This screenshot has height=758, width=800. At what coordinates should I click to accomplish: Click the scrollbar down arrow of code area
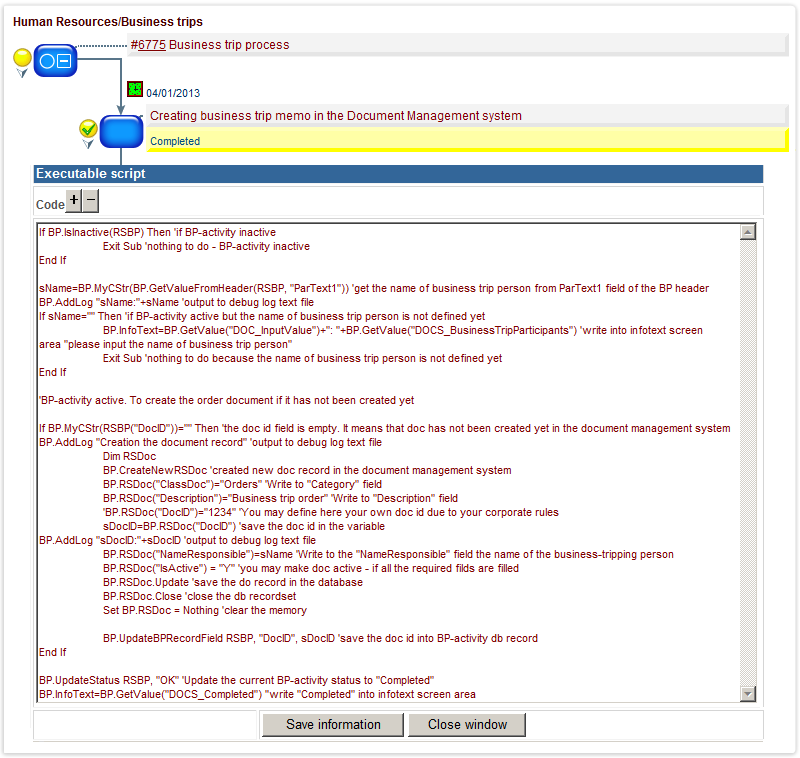coord(747,693)
